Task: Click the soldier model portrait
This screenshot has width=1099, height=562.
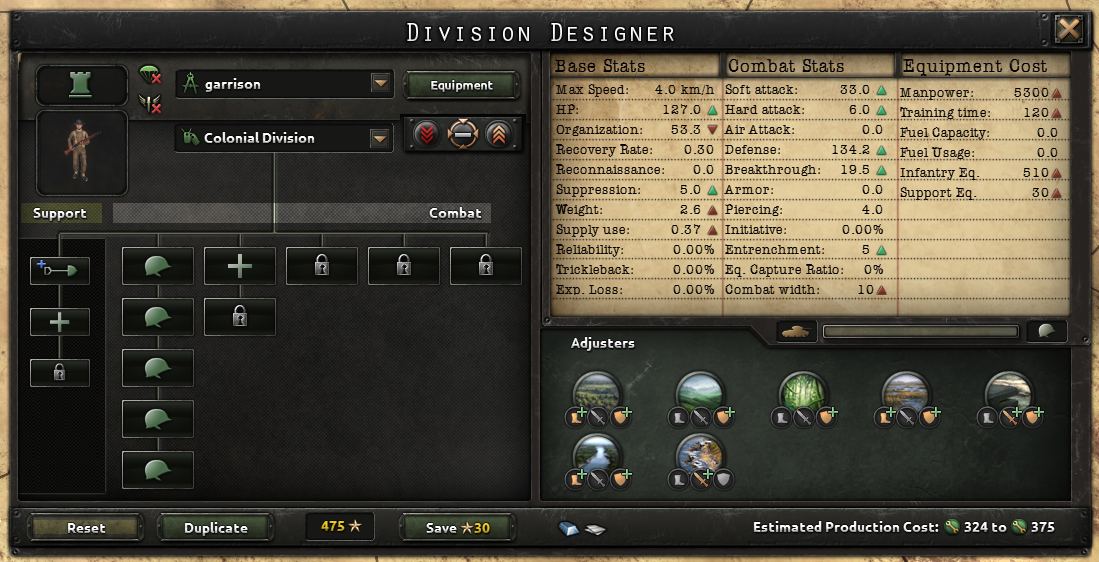Action: (82, 152)
